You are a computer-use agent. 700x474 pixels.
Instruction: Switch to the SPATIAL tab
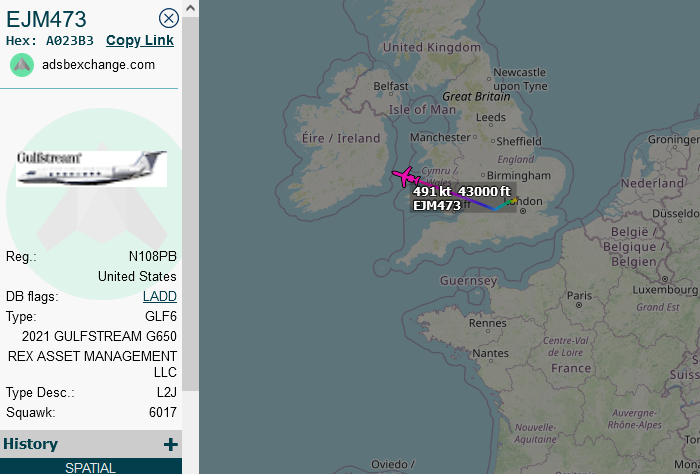click(x=91, y=467)
